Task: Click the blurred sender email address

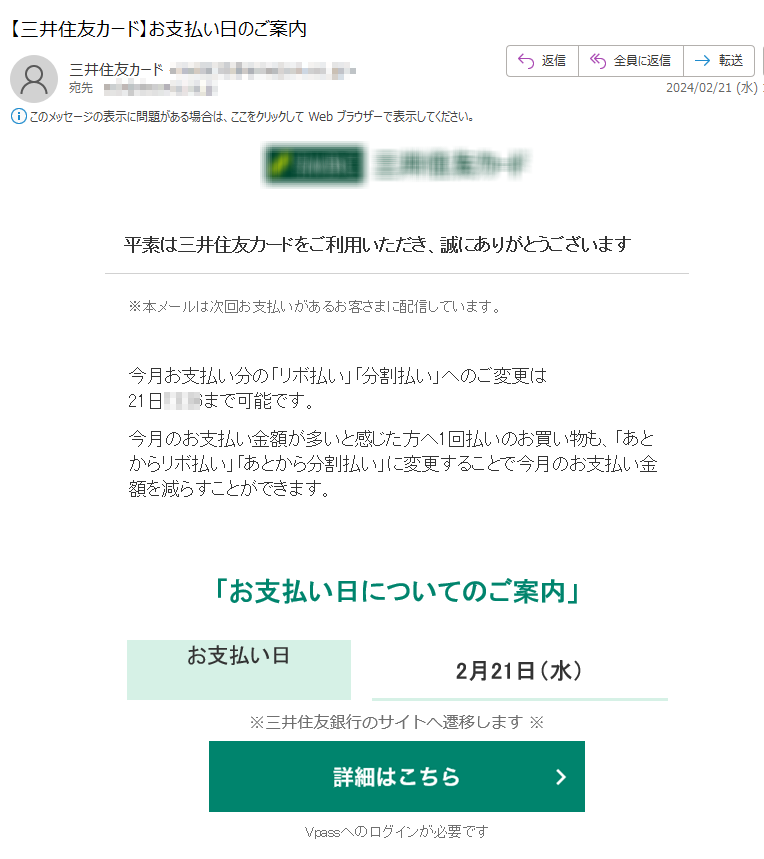Action: tap(263, 70)
